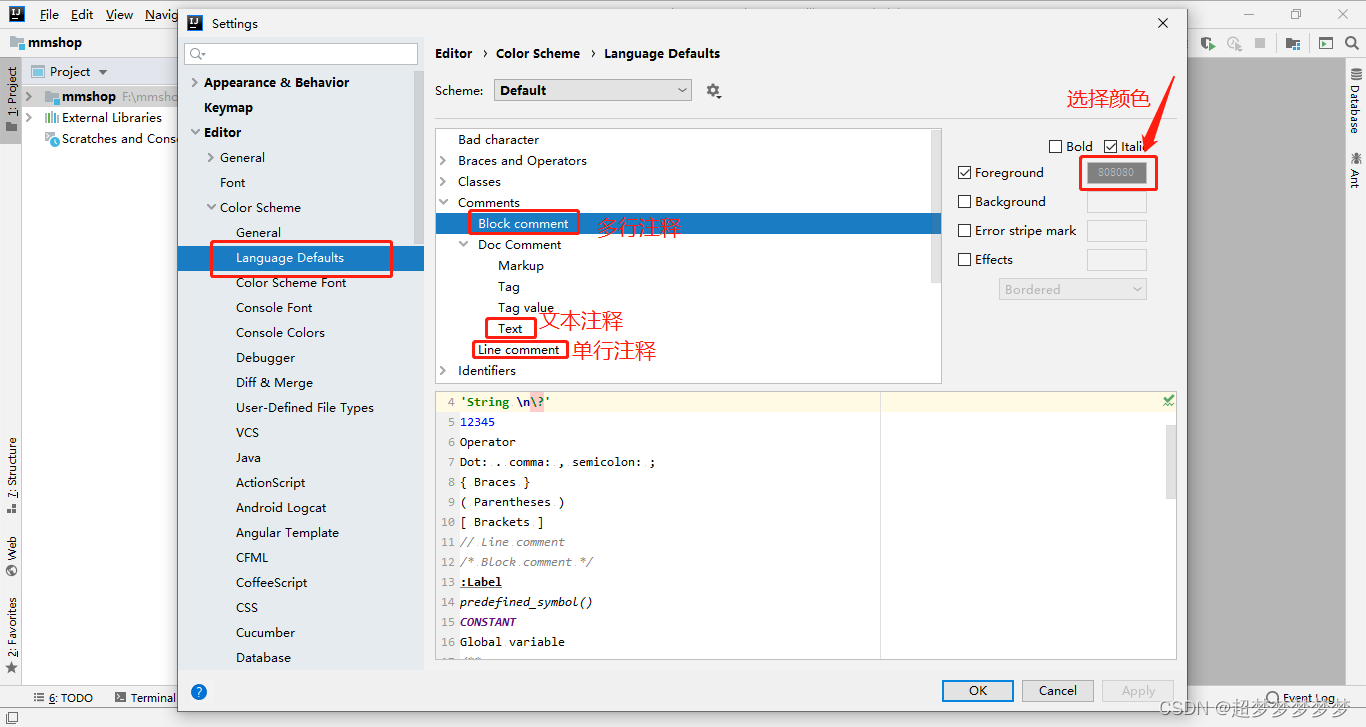Click the Stop square icon in main toolbar

[x=1260, y=44]
